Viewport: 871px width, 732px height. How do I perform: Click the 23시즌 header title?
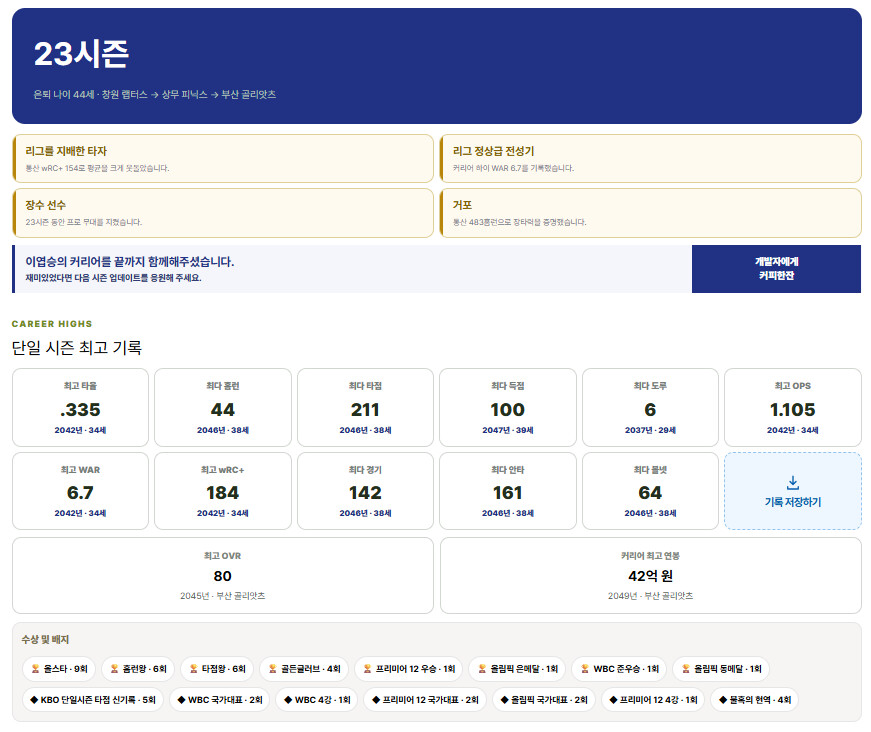(82, 54)
